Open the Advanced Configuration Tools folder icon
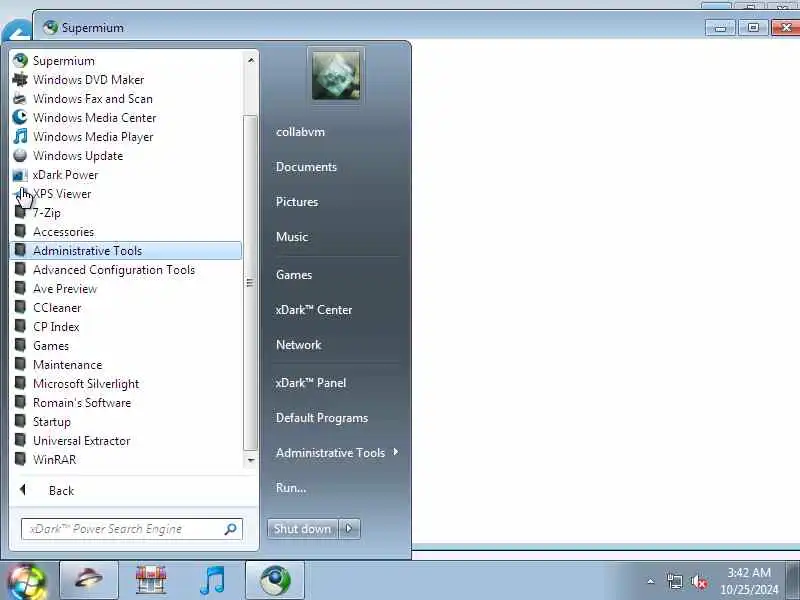This screenshot has height=600, width=800. [20, 269]
